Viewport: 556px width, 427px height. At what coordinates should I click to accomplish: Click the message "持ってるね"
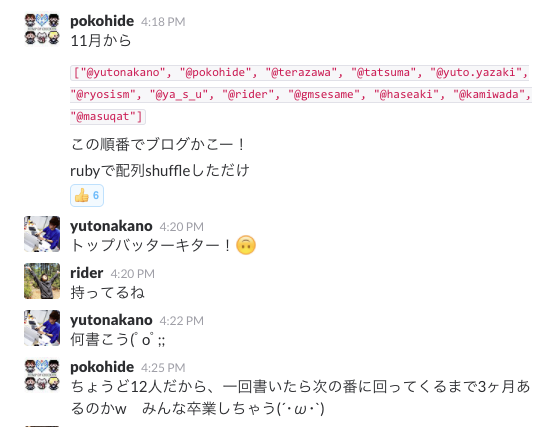click(107, 293)
